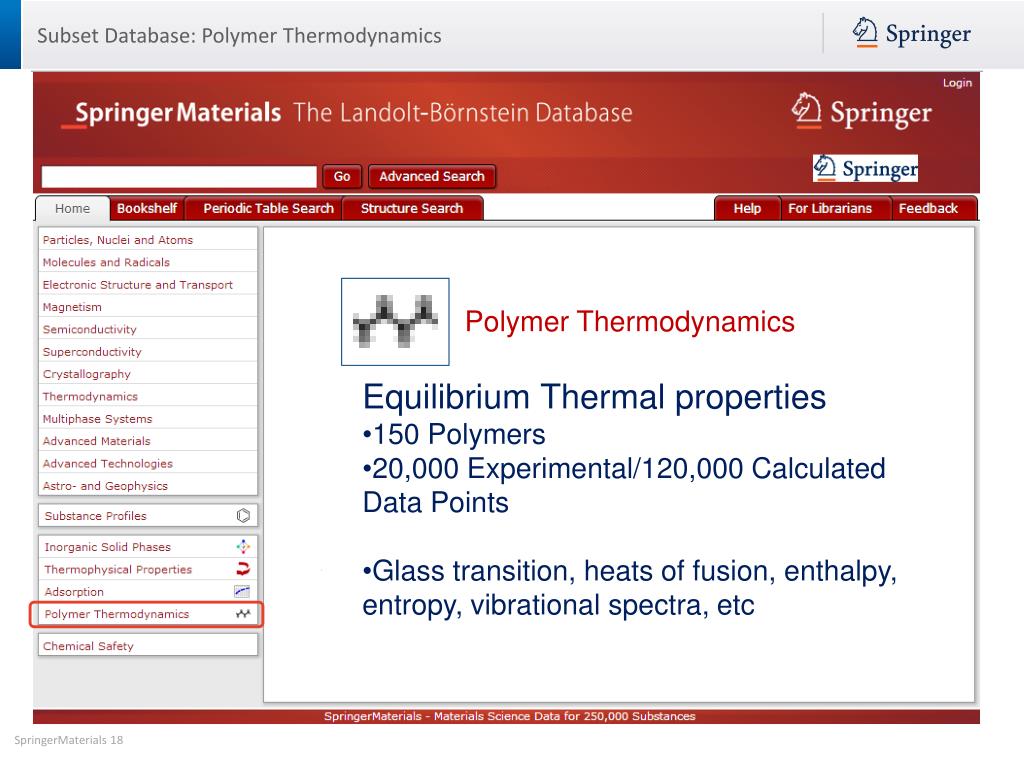This screenshot has height=768, width=1024.
Task: Open the Inorganic Solid Phases link
Action: [x=107, y=547]
